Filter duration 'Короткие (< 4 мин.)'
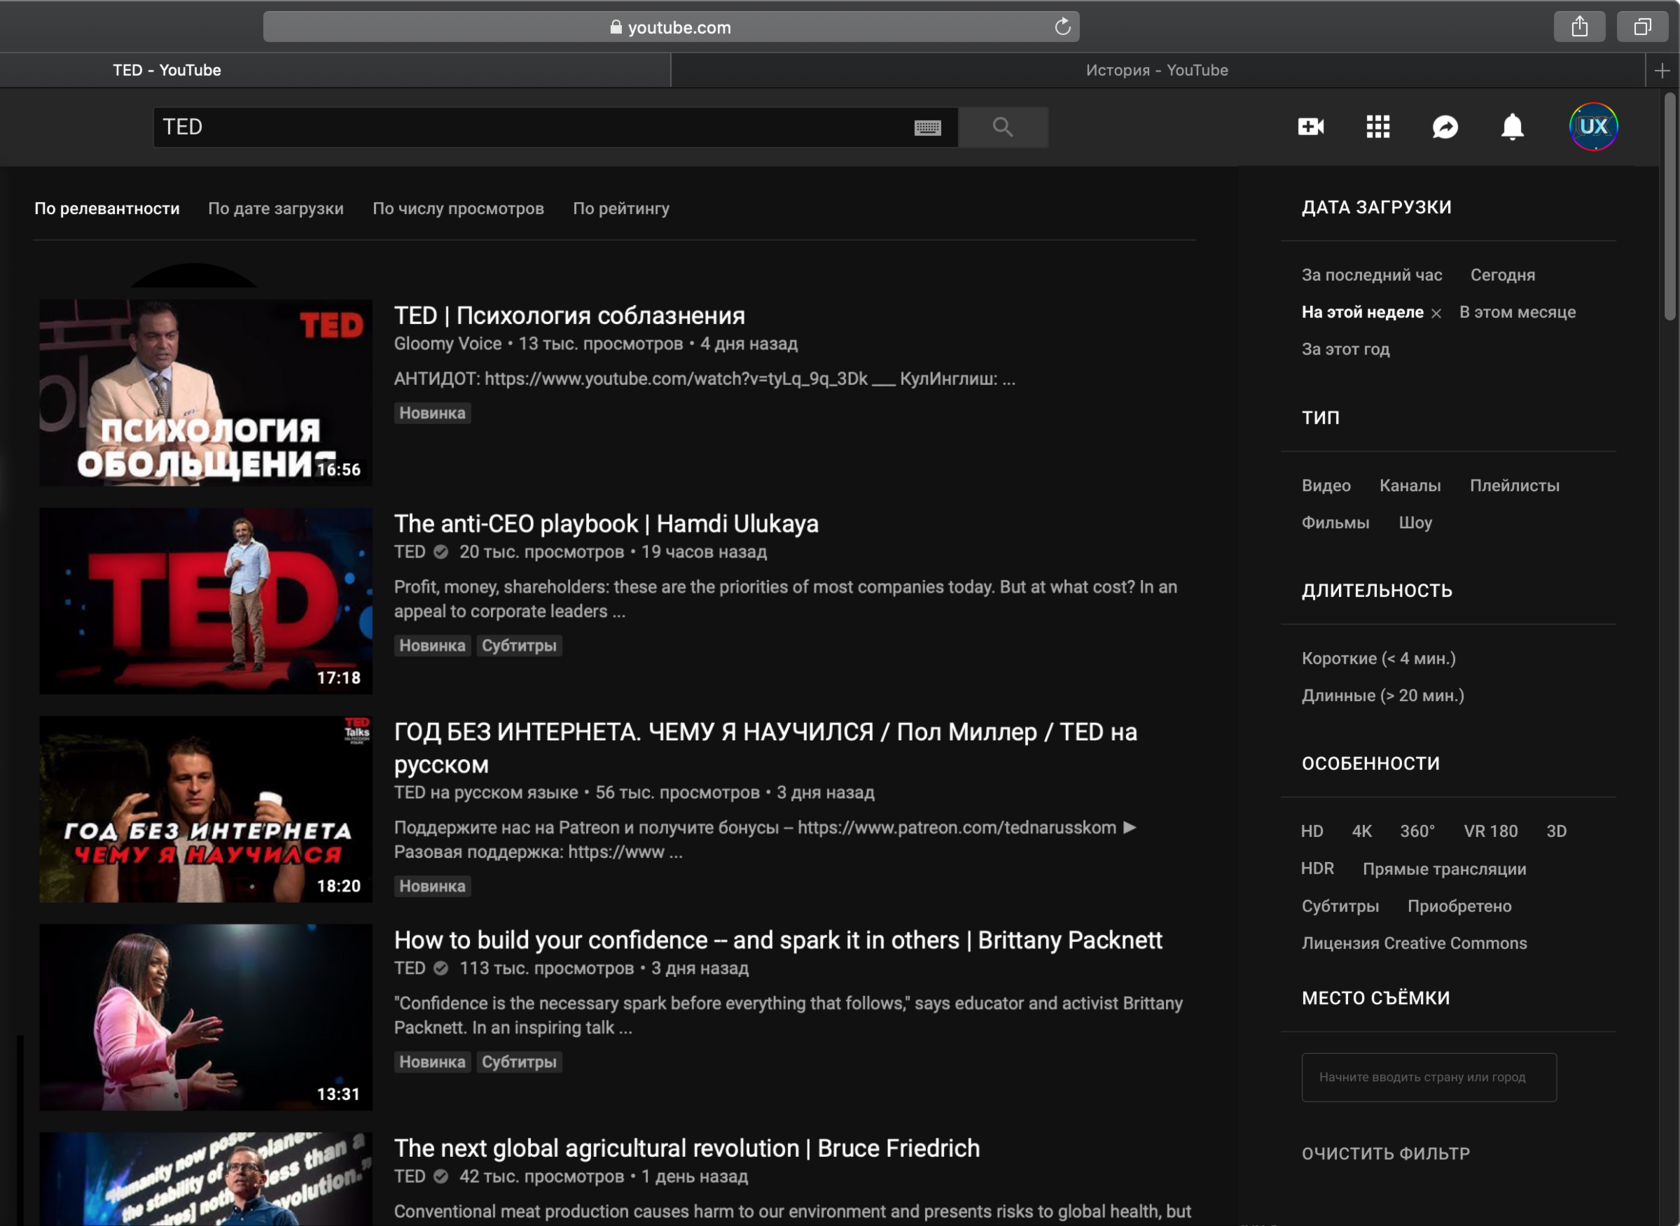 (x=1378, y=658)
